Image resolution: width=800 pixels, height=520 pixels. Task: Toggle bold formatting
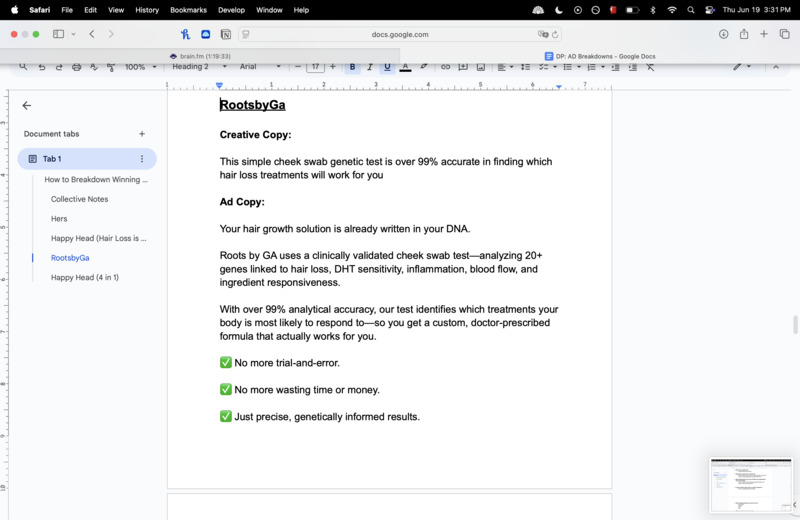tap(352, 67)
